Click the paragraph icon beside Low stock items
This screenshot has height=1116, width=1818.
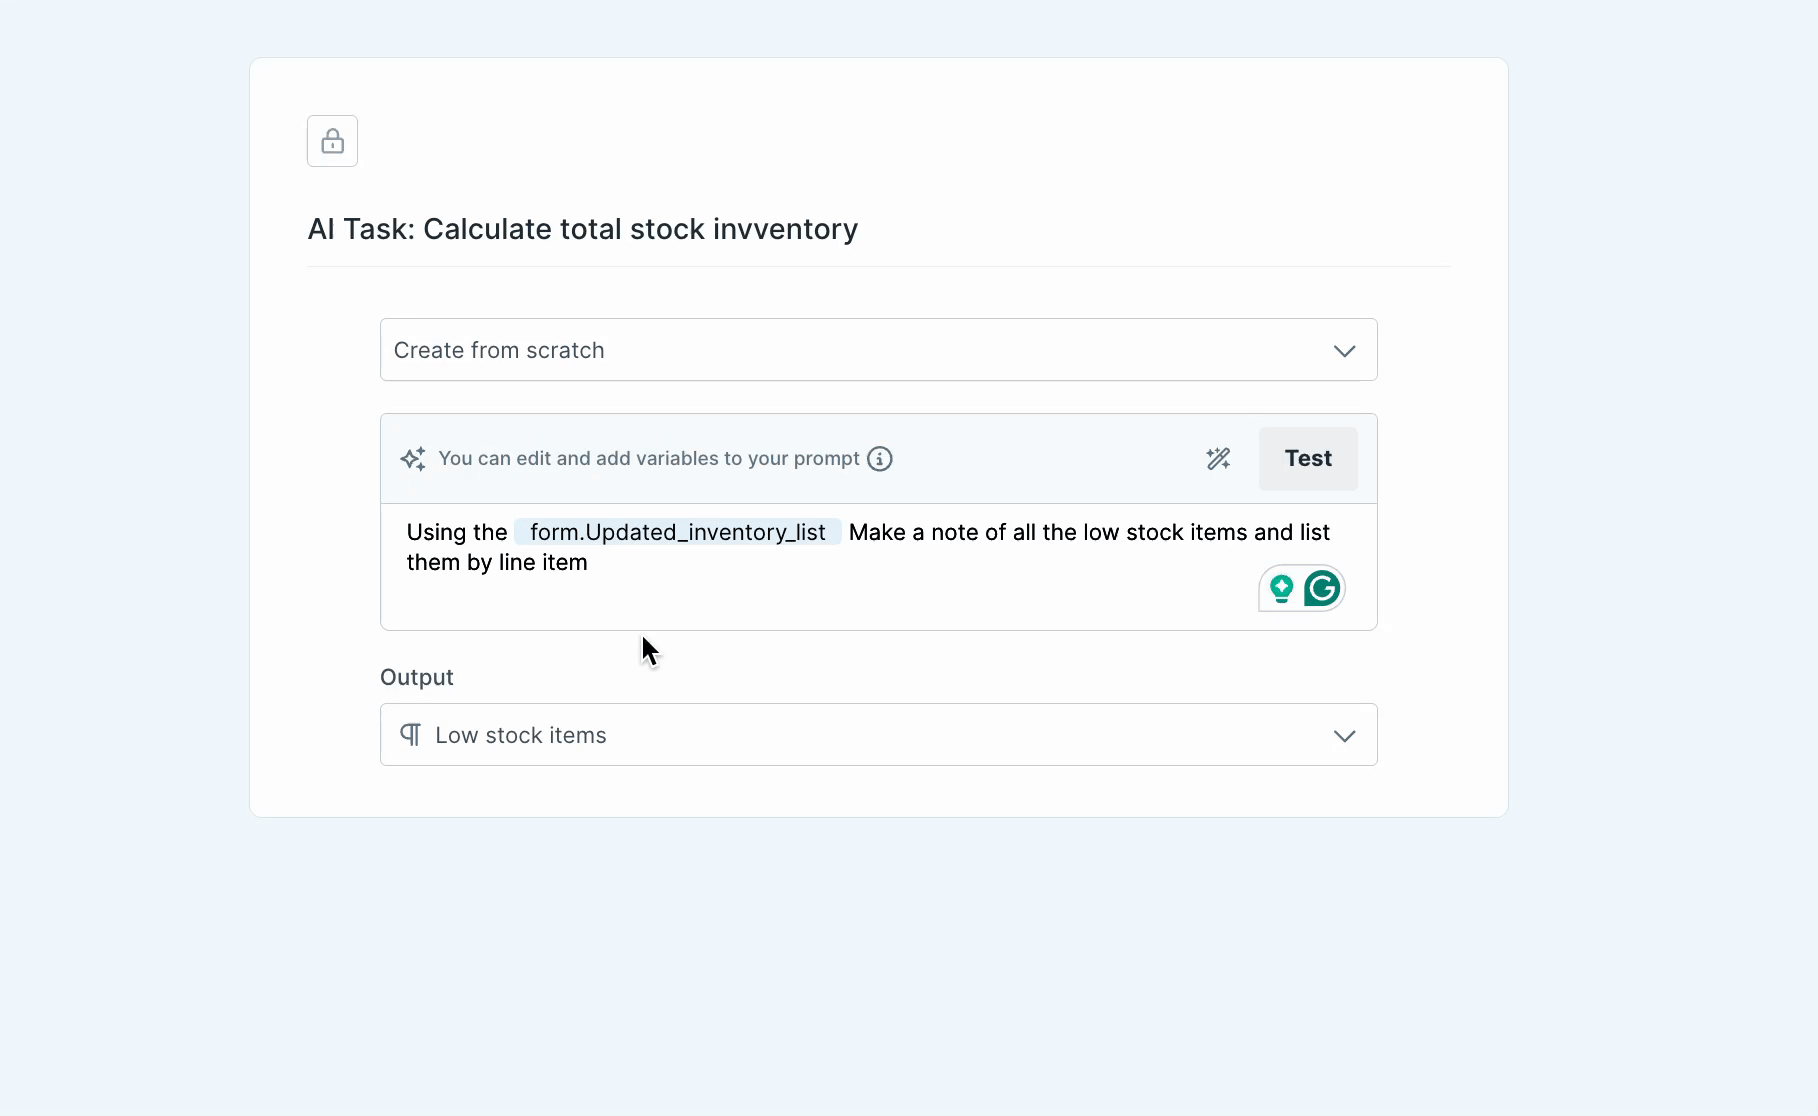coord(410,734)
